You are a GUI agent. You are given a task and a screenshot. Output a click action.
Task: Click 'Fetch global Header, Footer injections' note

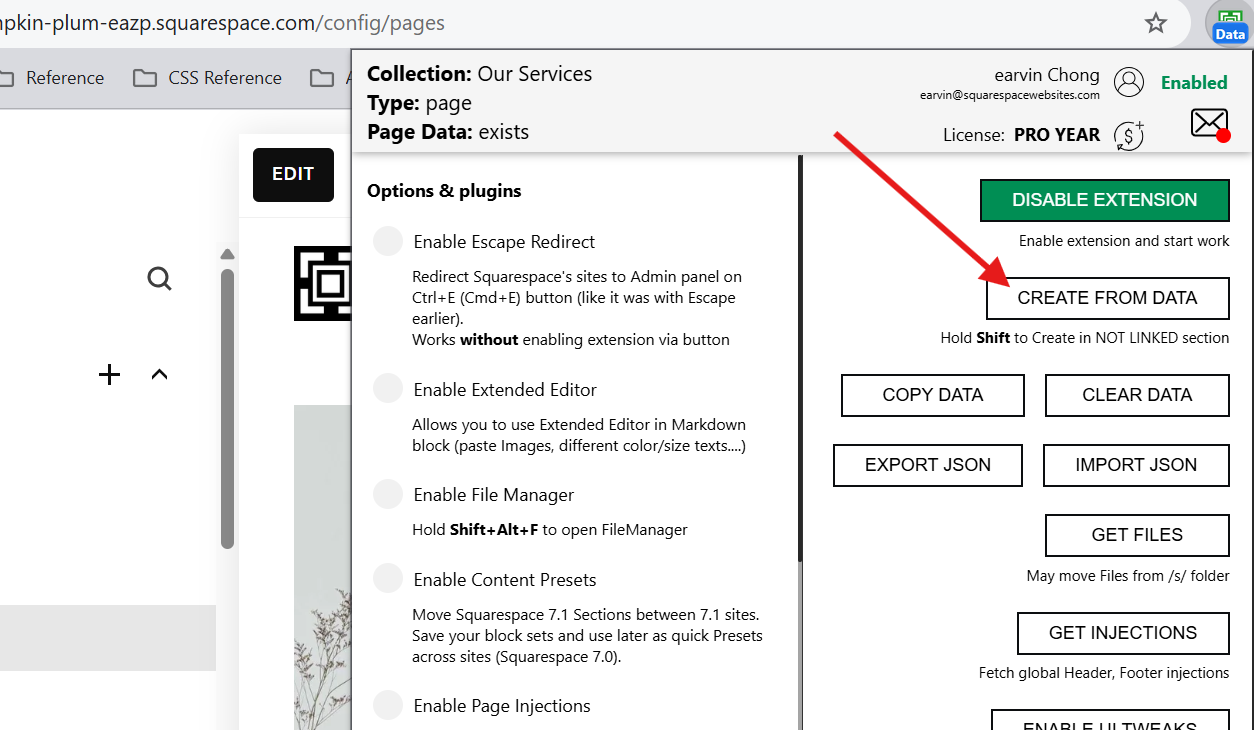point(1104,673)
